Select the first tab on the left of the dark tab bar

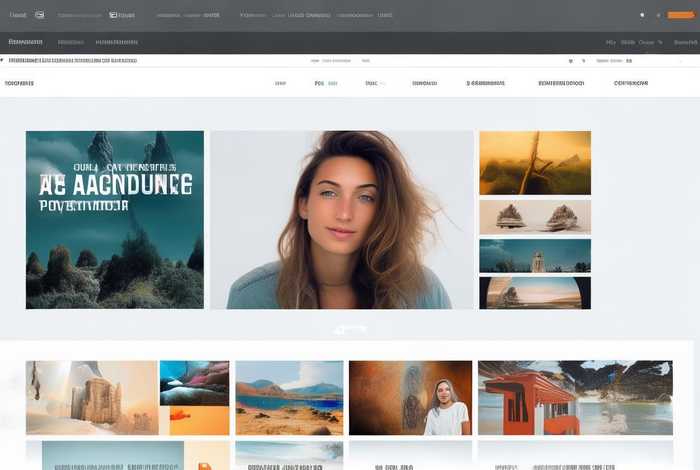pos(25,43)
